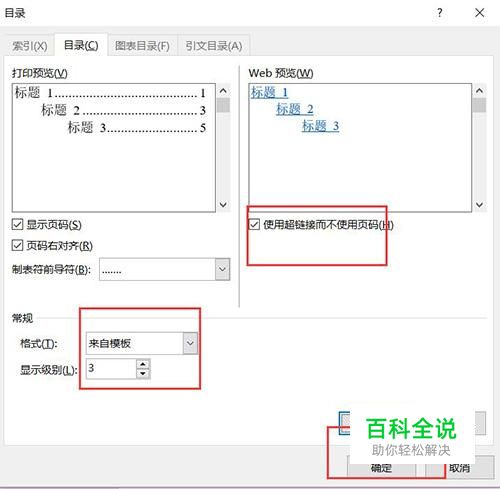Close the 目录 dialog
Image resolution: width=500 pixels, height=489 pixels.
click(480, 13)
